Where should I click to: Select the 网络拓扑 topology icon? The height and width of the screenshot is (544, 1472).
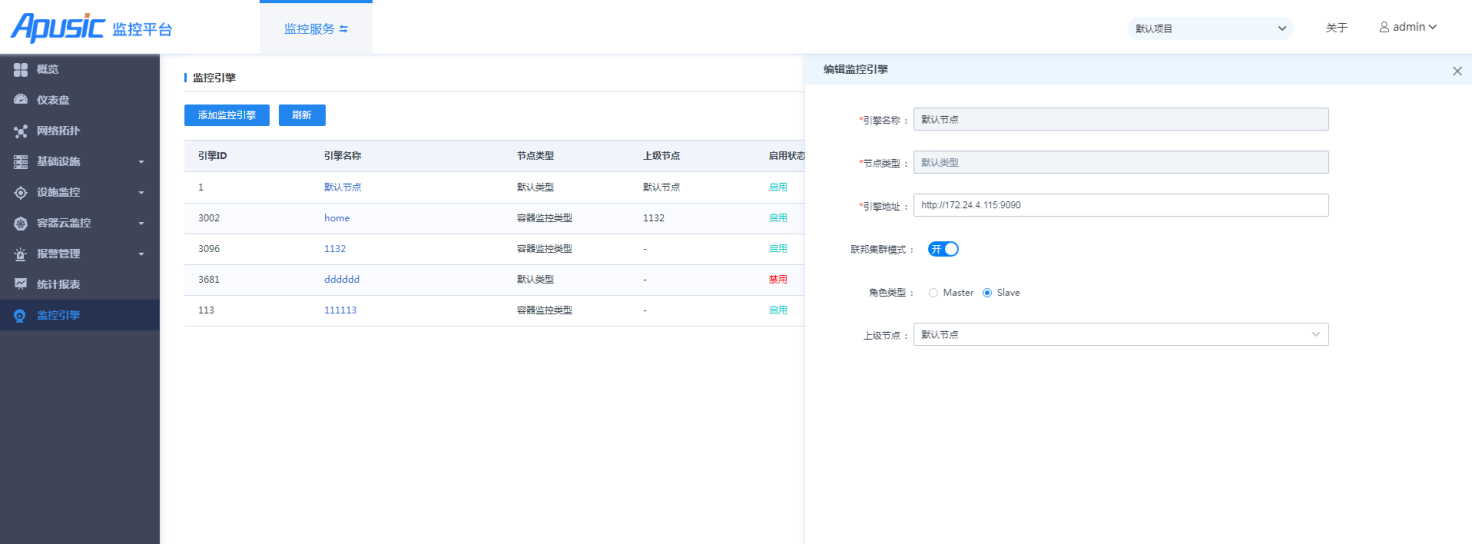[20, 131]
